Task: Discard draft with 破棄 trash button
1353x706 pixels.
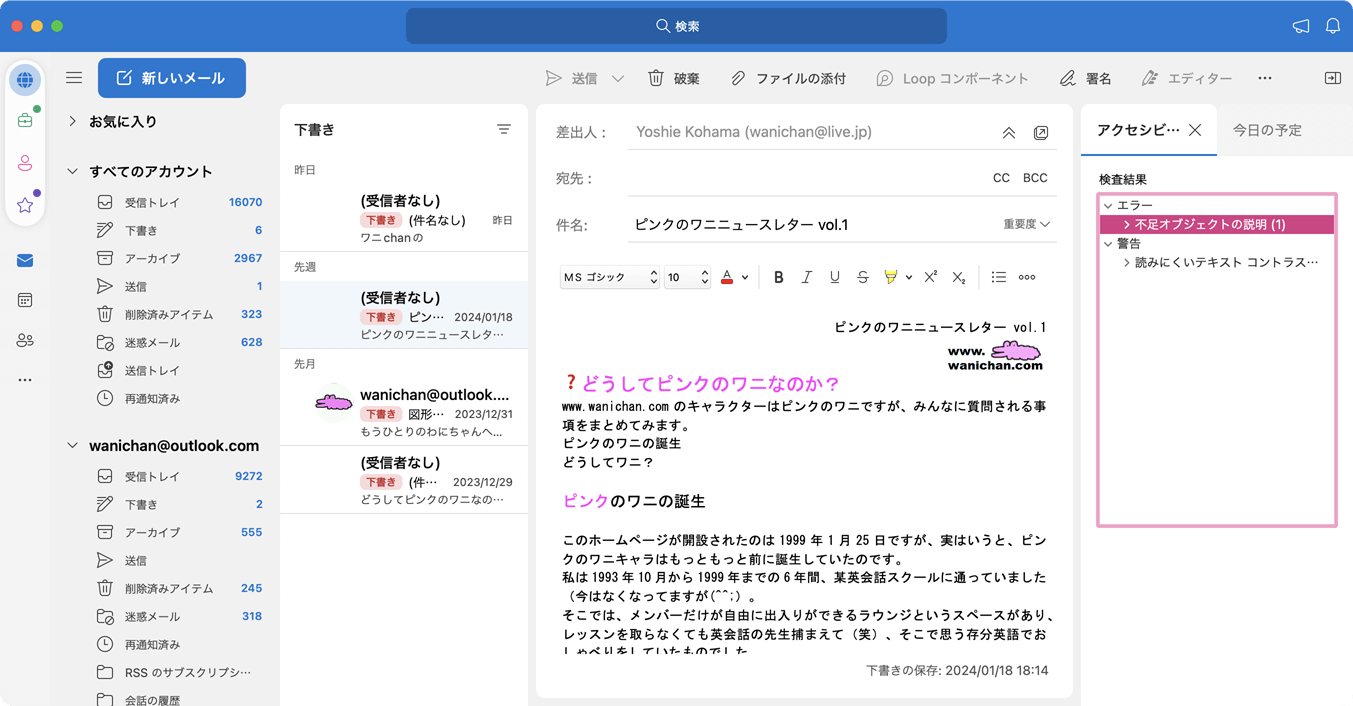Action: 674,78
